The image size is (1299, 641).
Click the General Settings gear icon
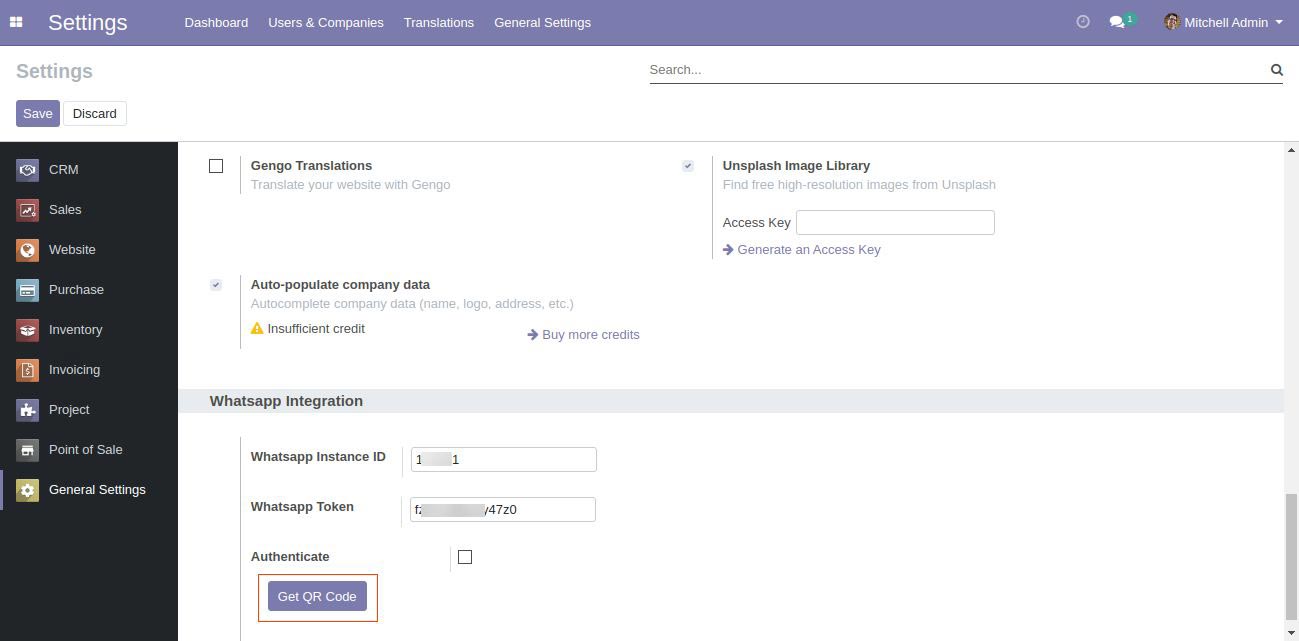pos(27,490)
